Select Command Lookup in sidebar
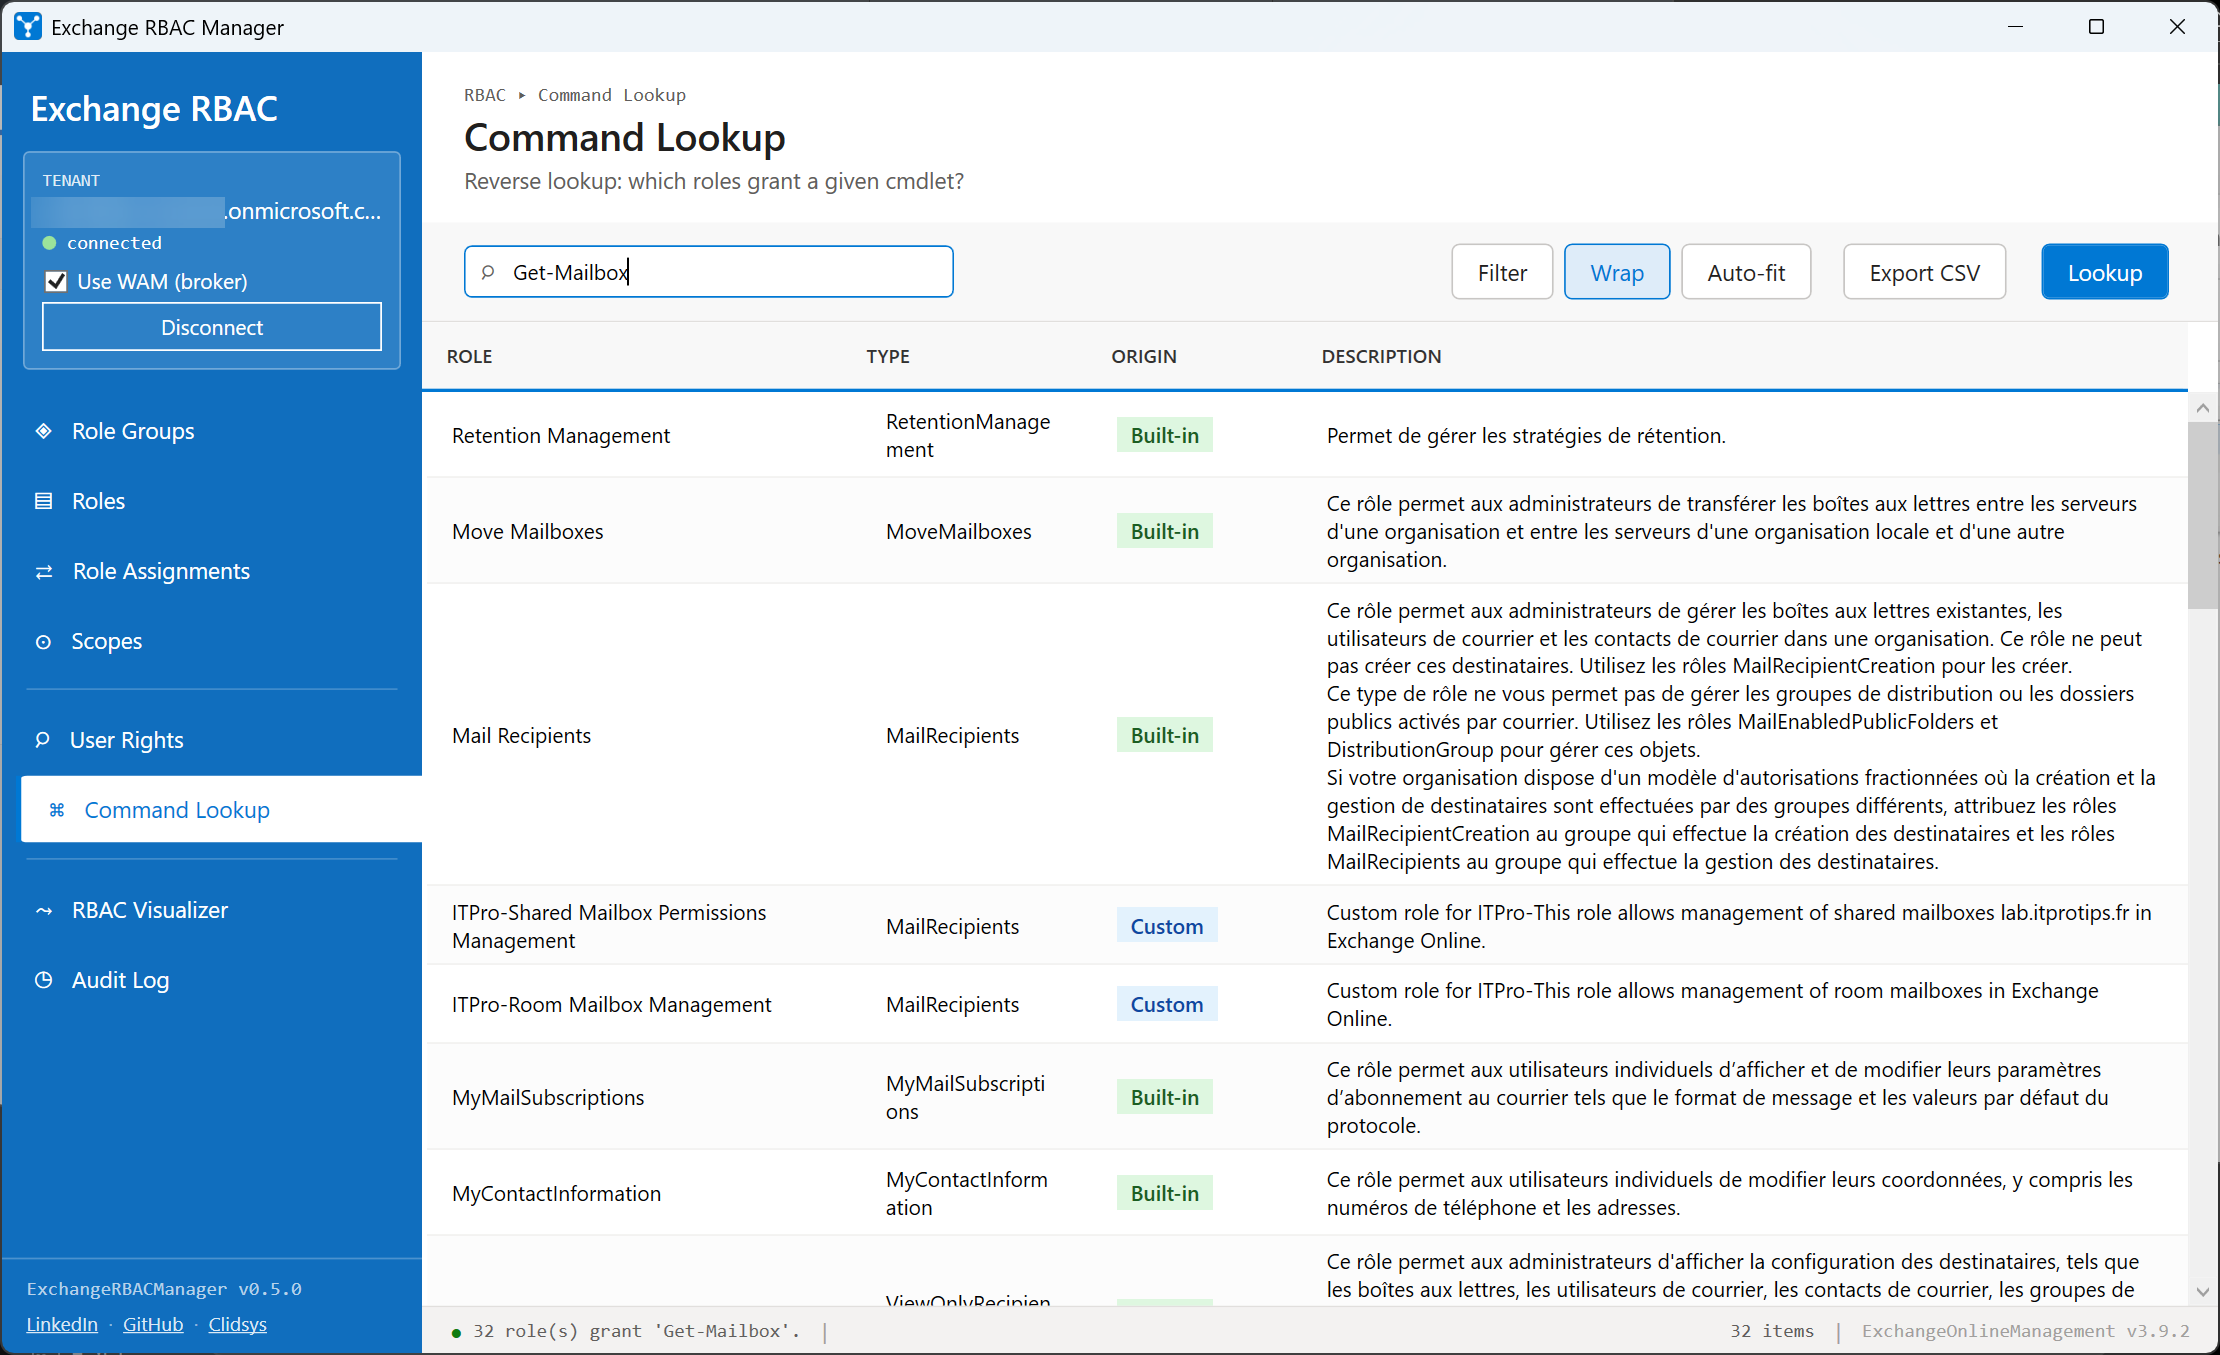This screenshot has width=2220, height=1355. click(221, 809)
